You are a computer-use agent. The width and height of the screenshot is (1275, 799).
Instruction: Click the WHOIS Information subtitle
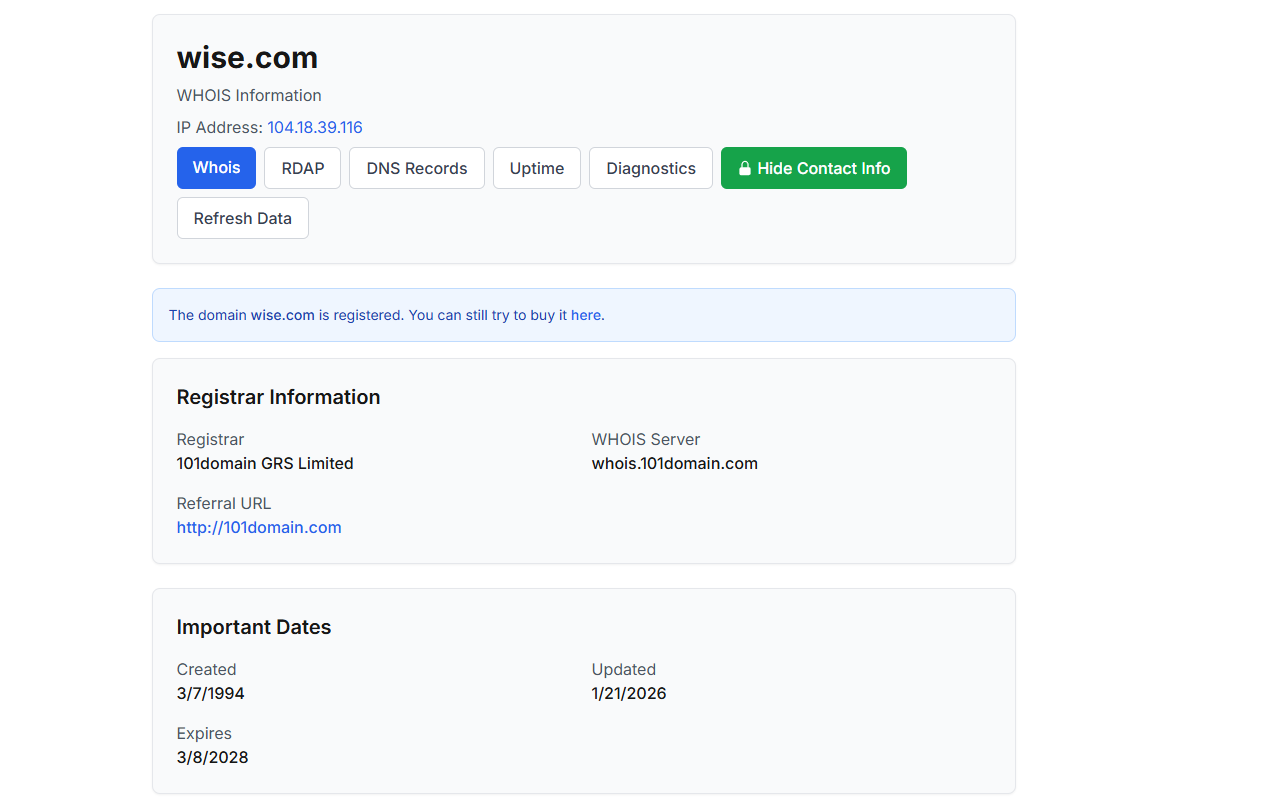(x=249, y=95)
